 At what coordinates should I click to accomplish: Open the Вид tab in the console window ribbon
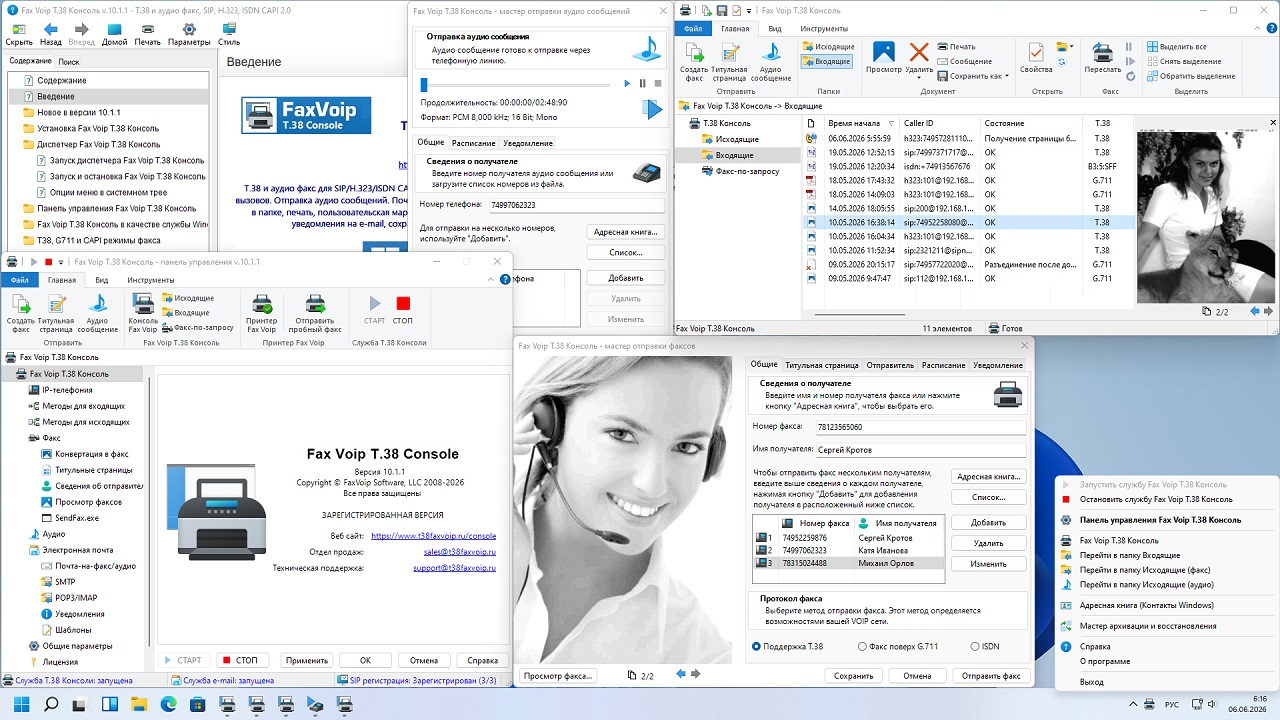[x=774, y=28]
